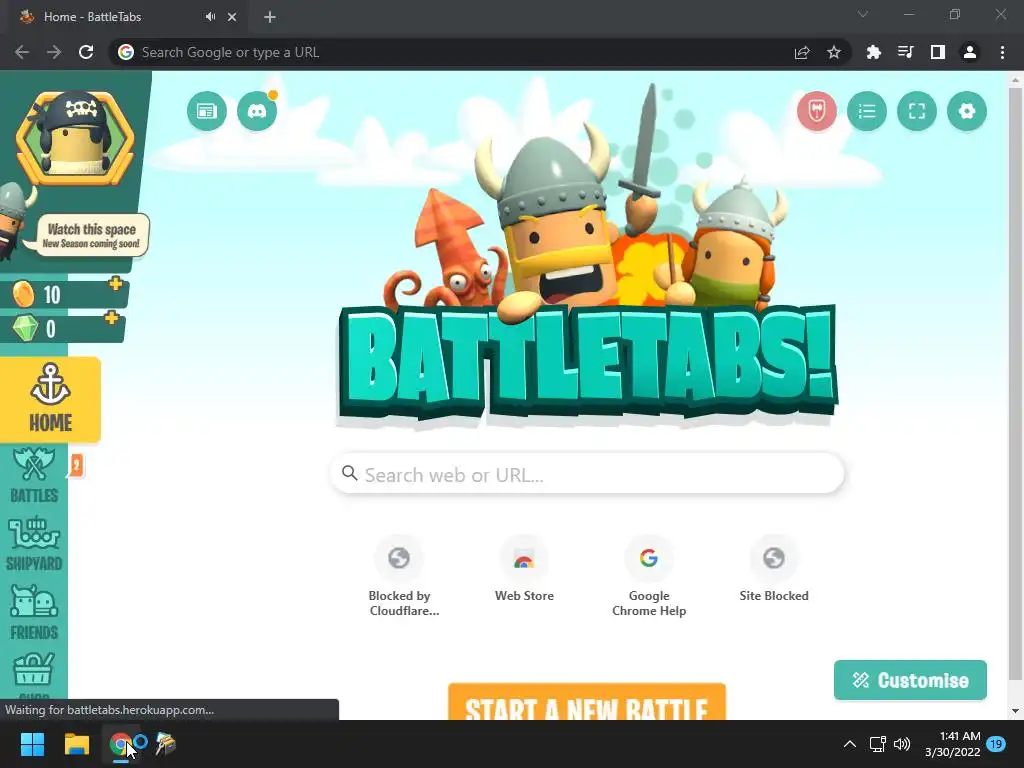Click the page vertical scrollbar
Image resolution: width=1024 pixels, height=768 pixels.
1014,385
